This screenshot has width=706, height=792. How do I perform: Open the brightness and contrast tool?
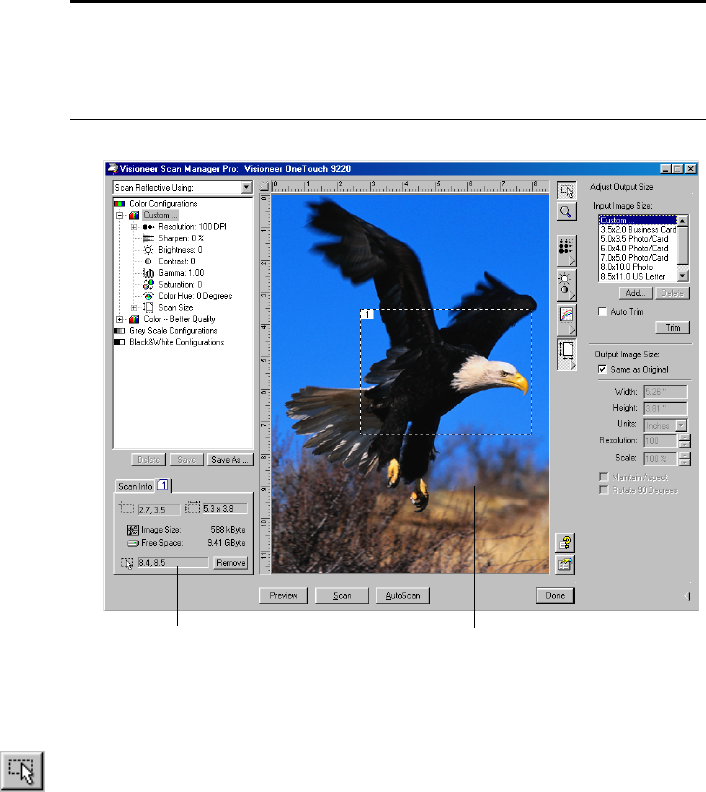click(x=566, y=283)
